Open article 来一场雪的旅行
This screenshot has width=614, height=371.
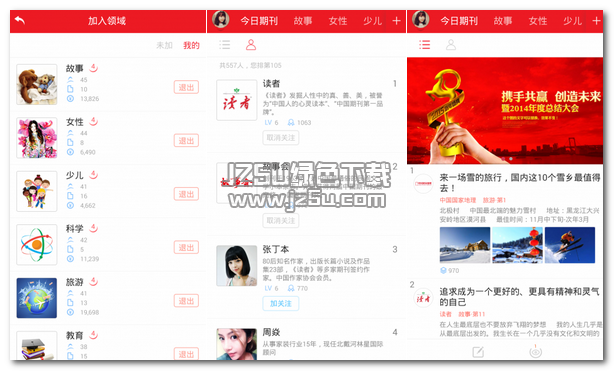(520, 183)
